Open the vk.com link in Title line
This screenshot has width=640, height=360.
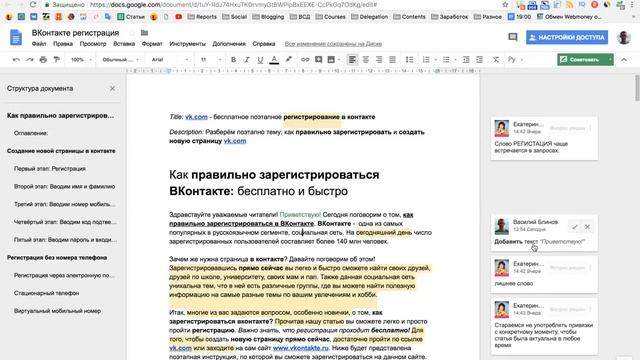(x=196, y=117)
